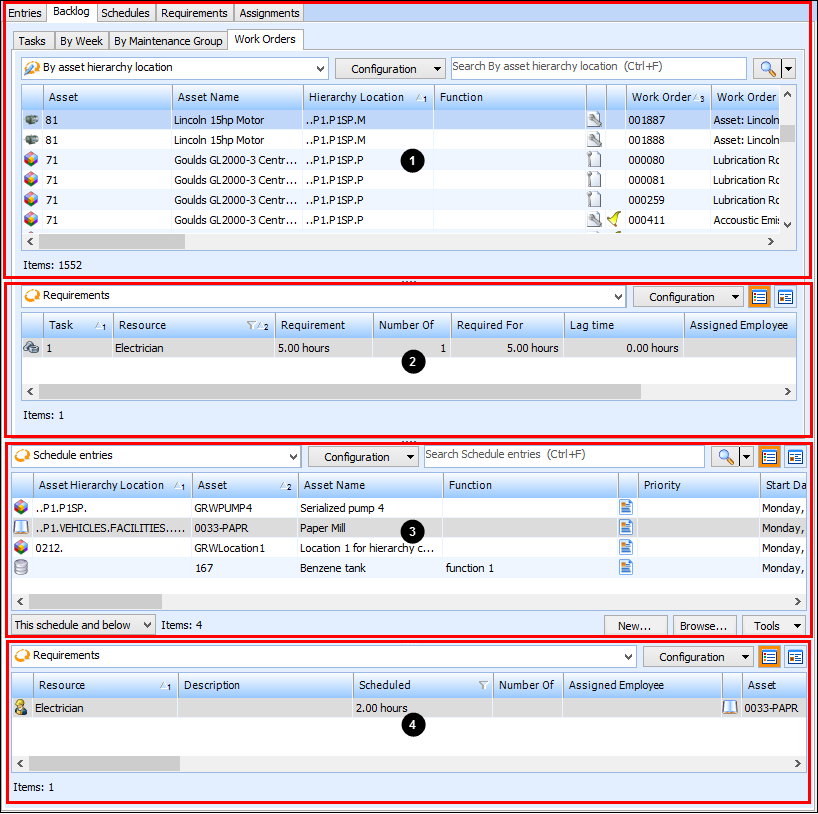The width and height of the screenshot is (818, 814).
Task: Click Scheduled column filter icon
Action: (484, 685)
